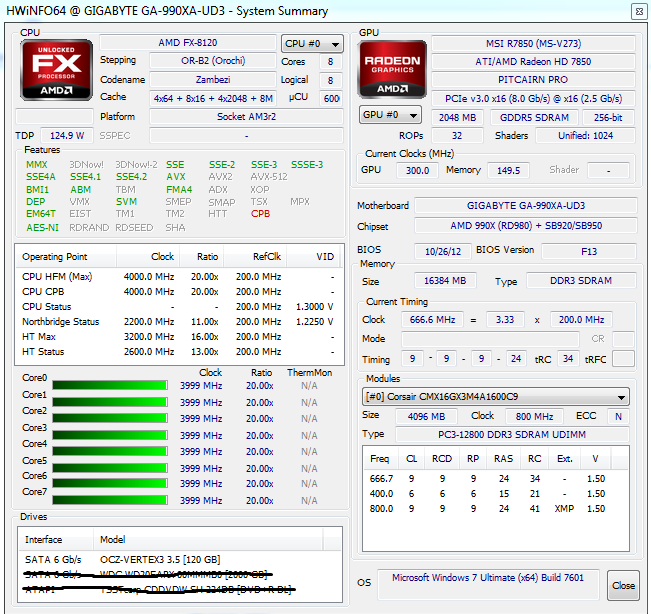Click the tRC value 34 field
The width and height of the screenshot is (651, 614).
click(568, 359)
